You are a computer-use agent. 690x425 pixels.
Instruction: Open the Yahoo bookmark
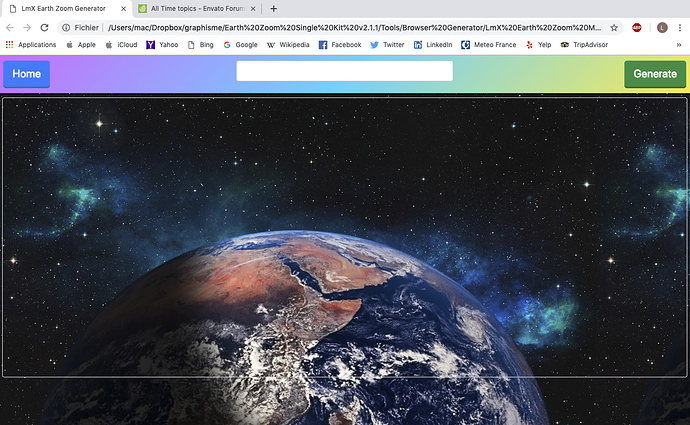[162, 44]
